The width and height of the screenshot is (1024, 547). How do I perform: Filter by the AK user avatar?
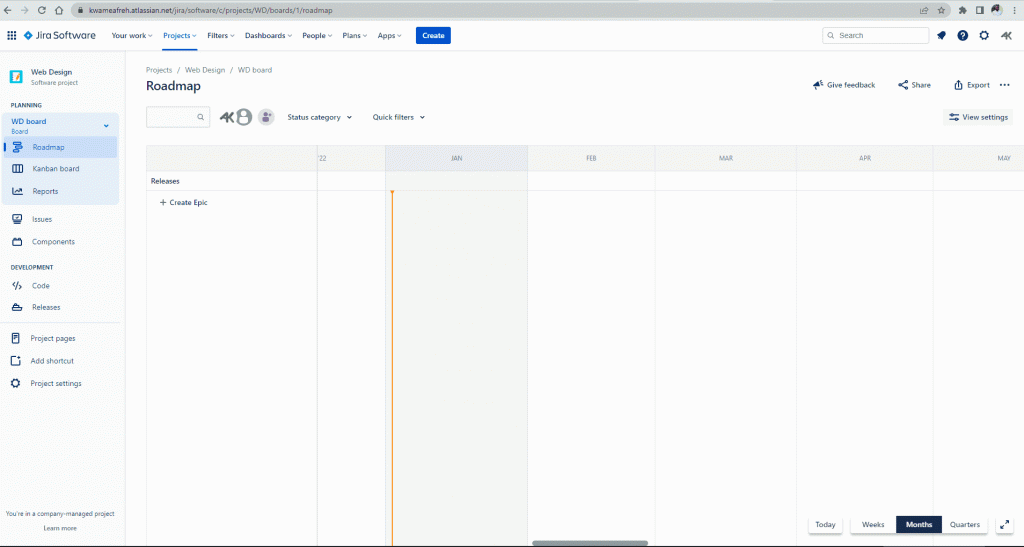coord(227,117)
